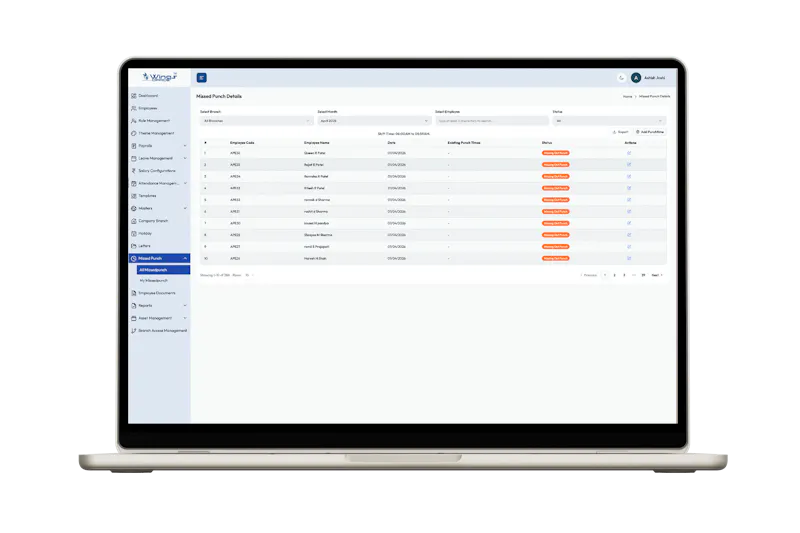Expand the Attendance Management section

160,183
